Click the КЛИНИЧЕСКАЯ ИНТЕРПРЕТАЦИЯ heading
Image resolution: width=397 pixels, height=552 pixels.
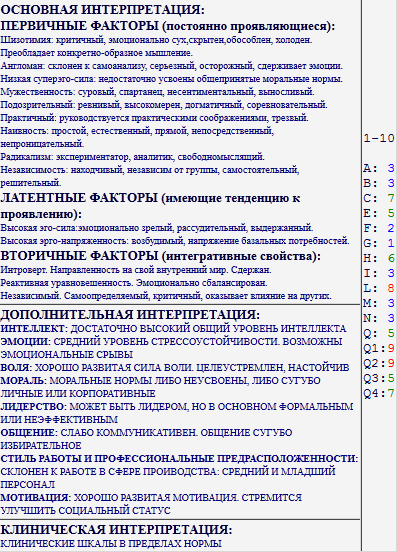pos(116,529)
